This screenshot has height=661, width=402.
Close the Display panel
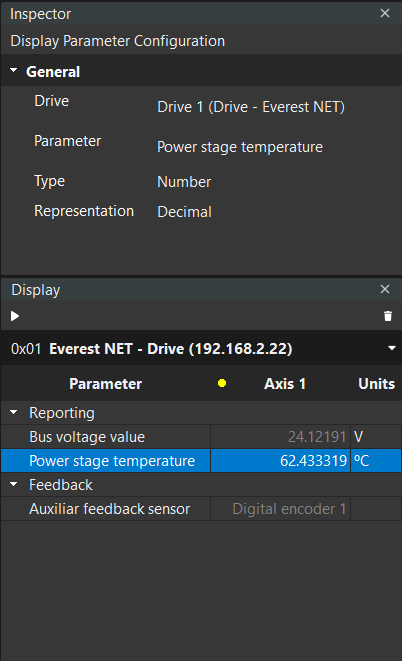point(385,289)
